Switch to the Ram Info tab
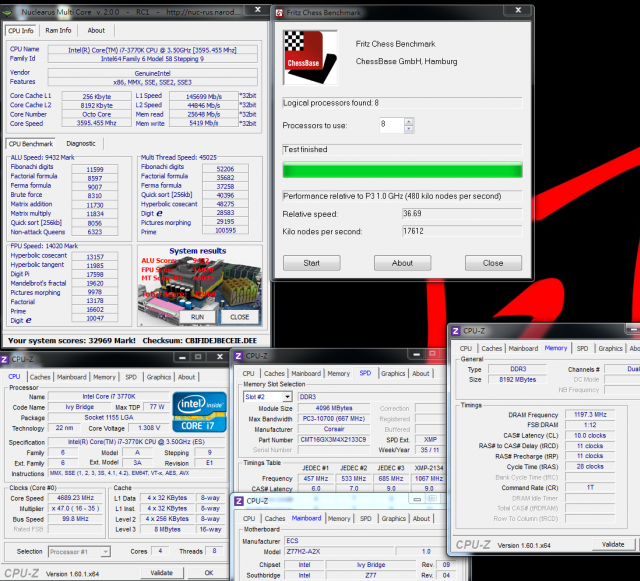The width and height of the screenshot is (640, 581). pyautogui.click(x=58, y=31)
